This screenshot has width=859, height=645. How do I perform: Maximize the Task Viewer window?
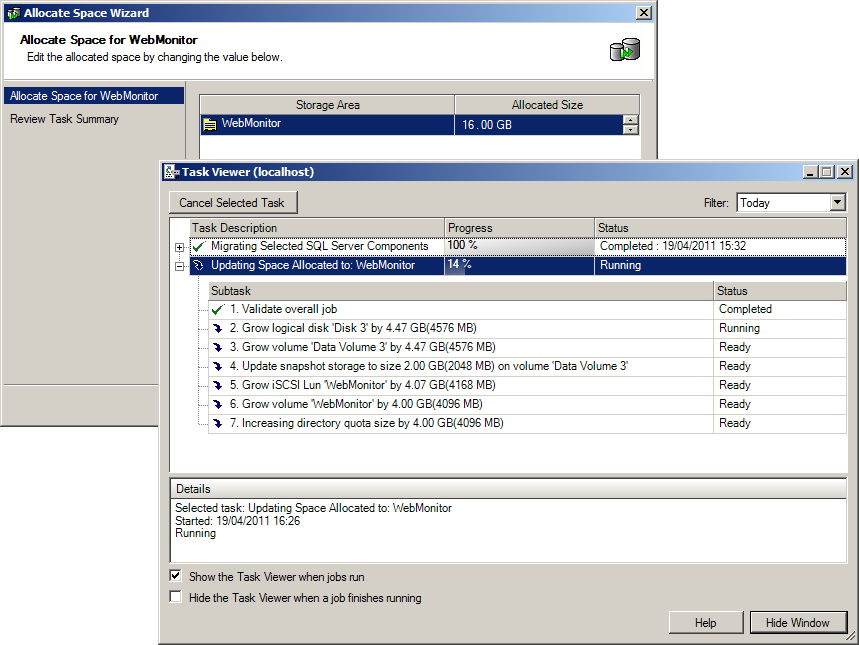(x=827, y=172)
